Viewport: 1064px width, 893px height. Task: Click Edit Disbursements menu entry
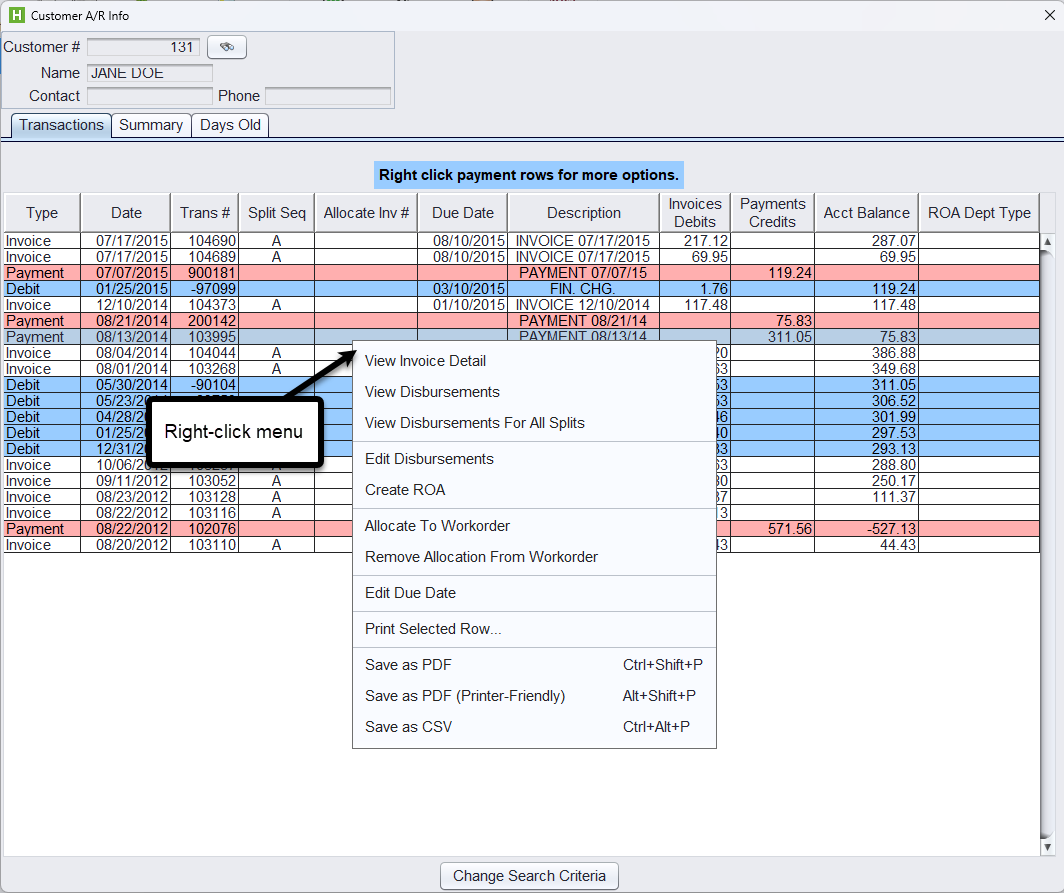coord(429,459)
